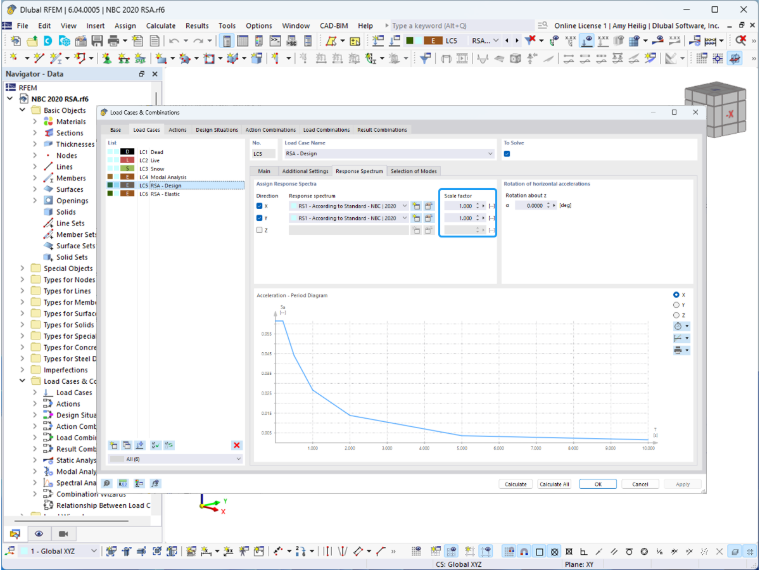
Task: Select the Y radio button for diagram
Action: click(x=676, y=305)
